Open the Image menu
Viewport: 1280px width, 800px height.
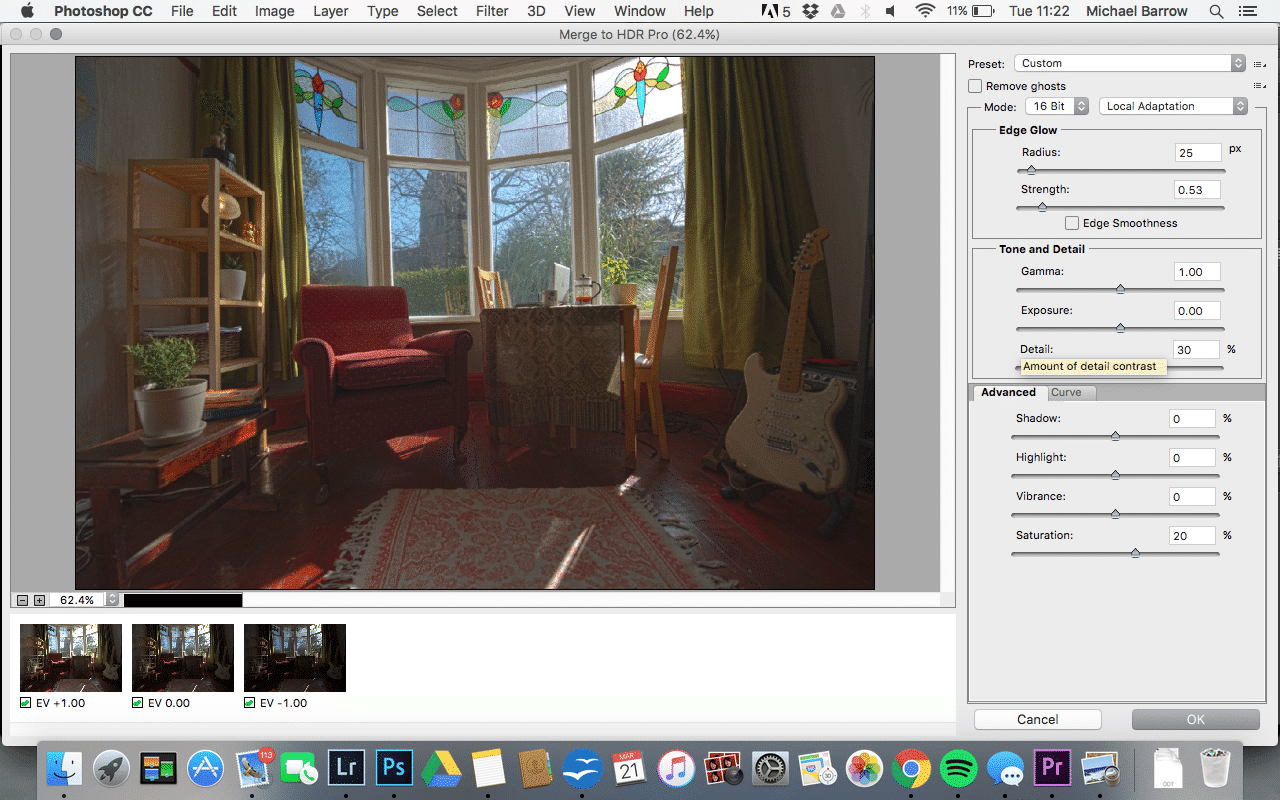click(274, 11)
